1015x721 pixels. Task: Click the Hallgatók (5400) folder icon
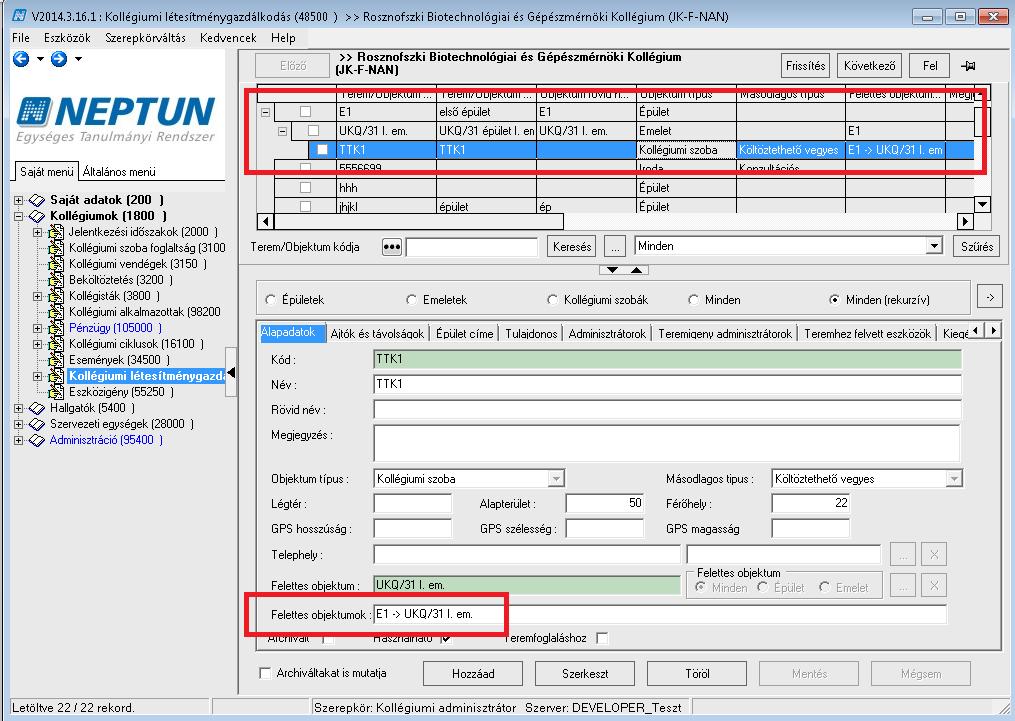click(x=36, y=408)
